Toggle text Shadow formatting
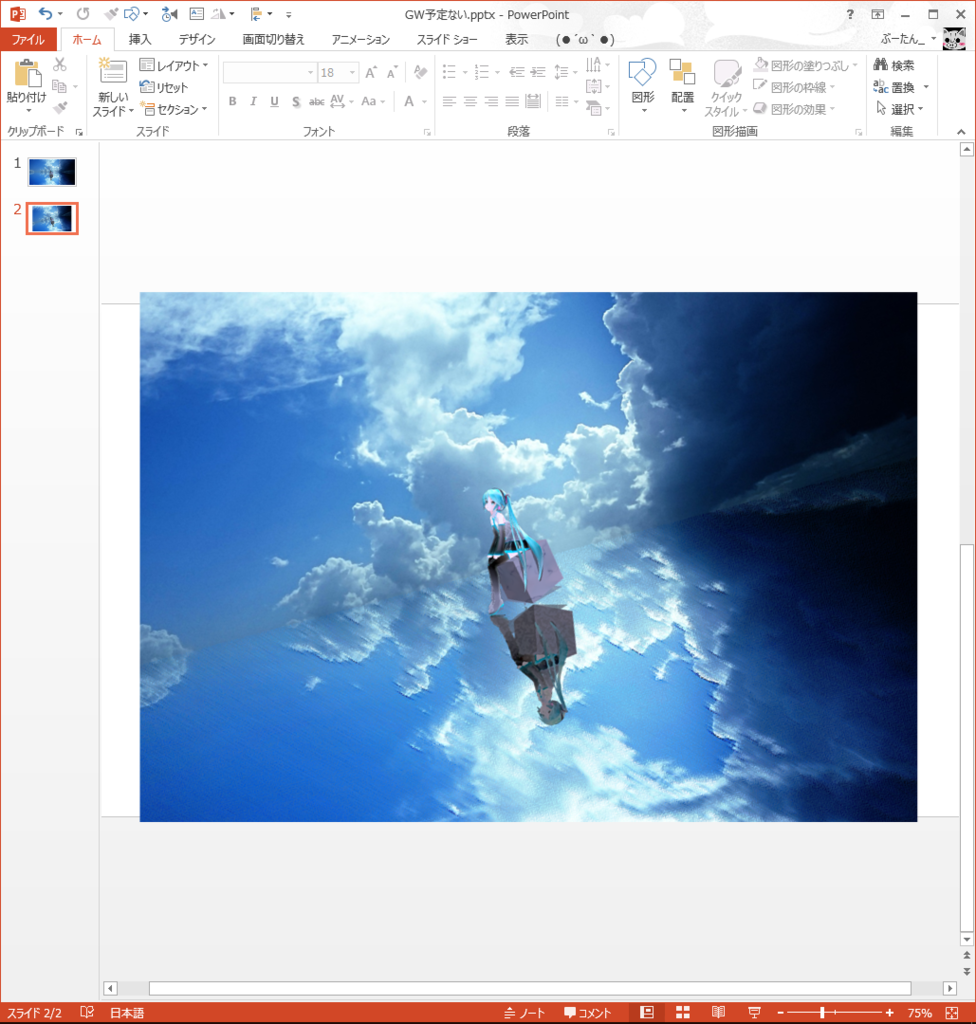The image size is (976, 1024). [296, 101]
